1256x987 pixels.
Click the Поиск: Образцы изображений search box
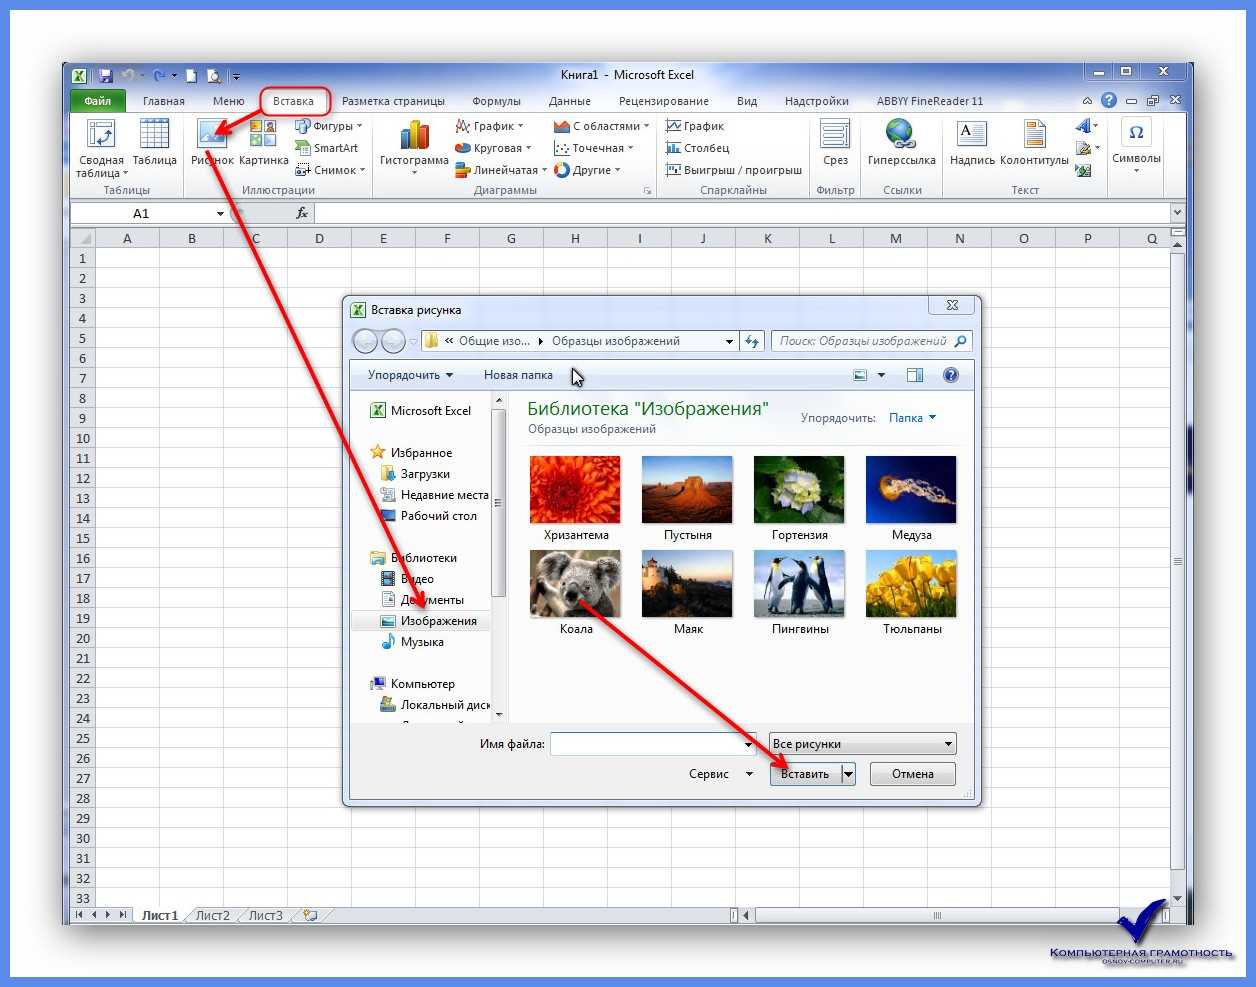tap(871, 341)
